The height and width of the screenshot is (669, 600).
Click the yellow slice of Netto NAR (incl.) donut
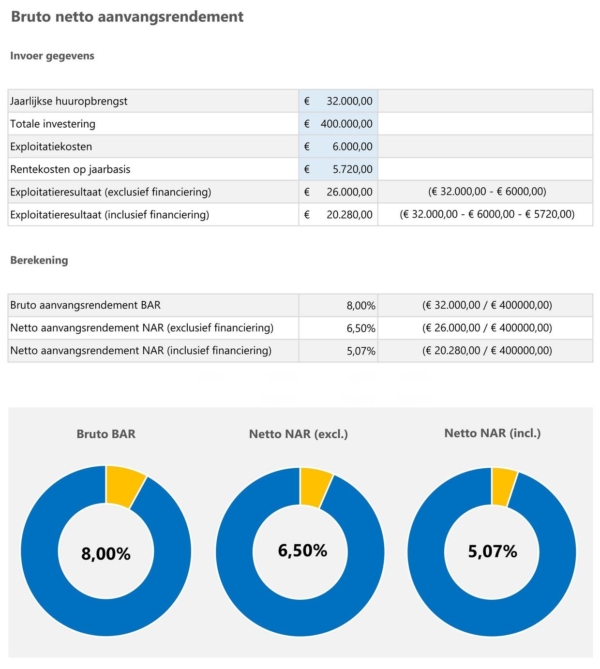click(504, 484)
